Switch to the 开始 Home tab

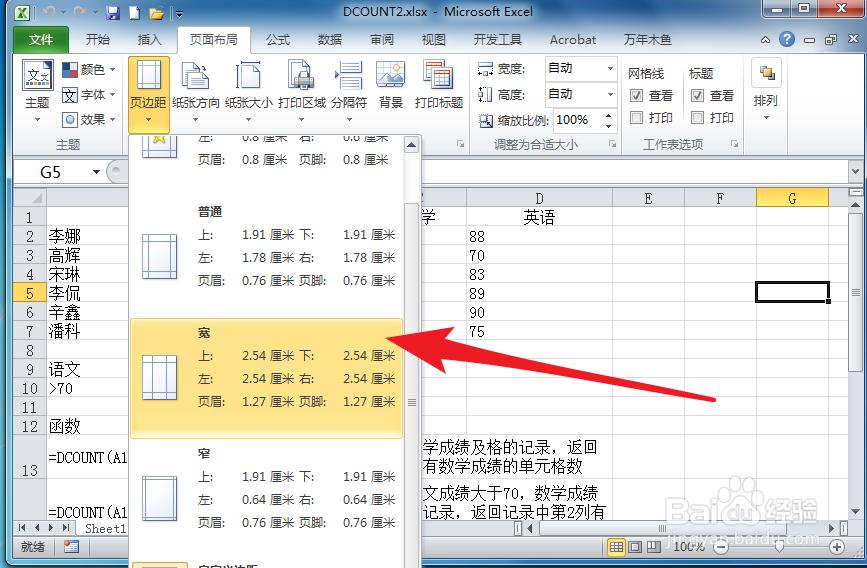click(98, 40)
